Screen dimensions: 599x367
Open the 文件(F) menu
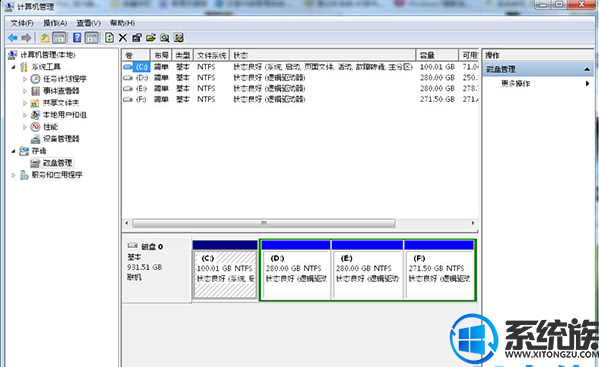[22, 23]
